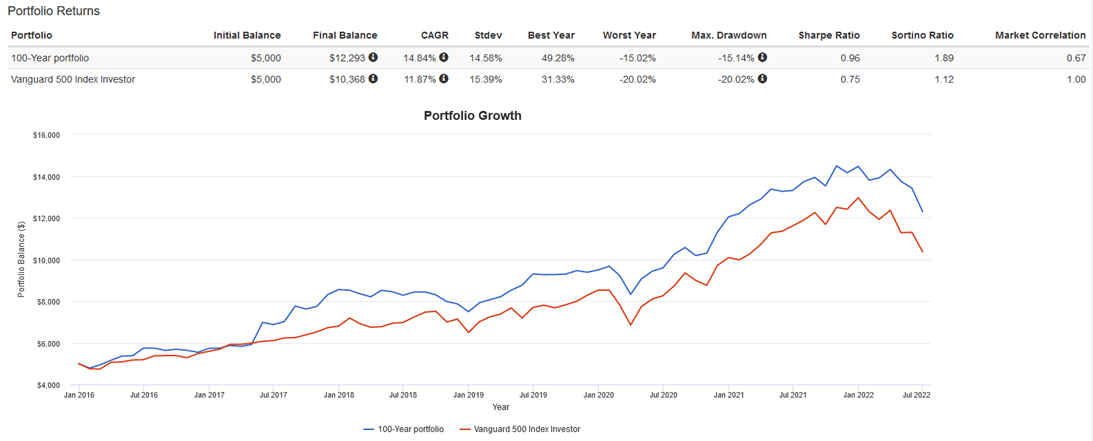Click the Max. Drawdown column header
This screenshot has height=441, width=1093.
tap(729, 35)
